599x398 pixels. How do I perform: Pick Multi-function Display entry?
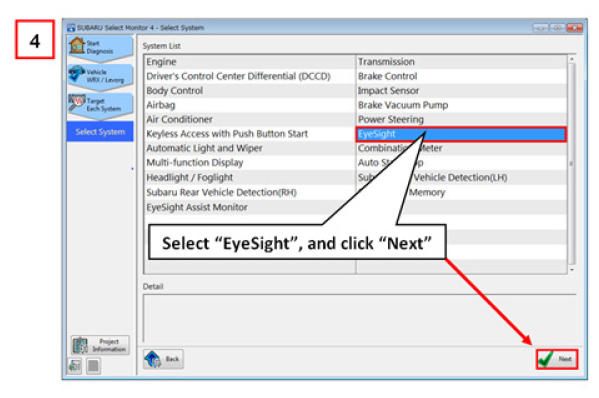(x=250, y=163)
